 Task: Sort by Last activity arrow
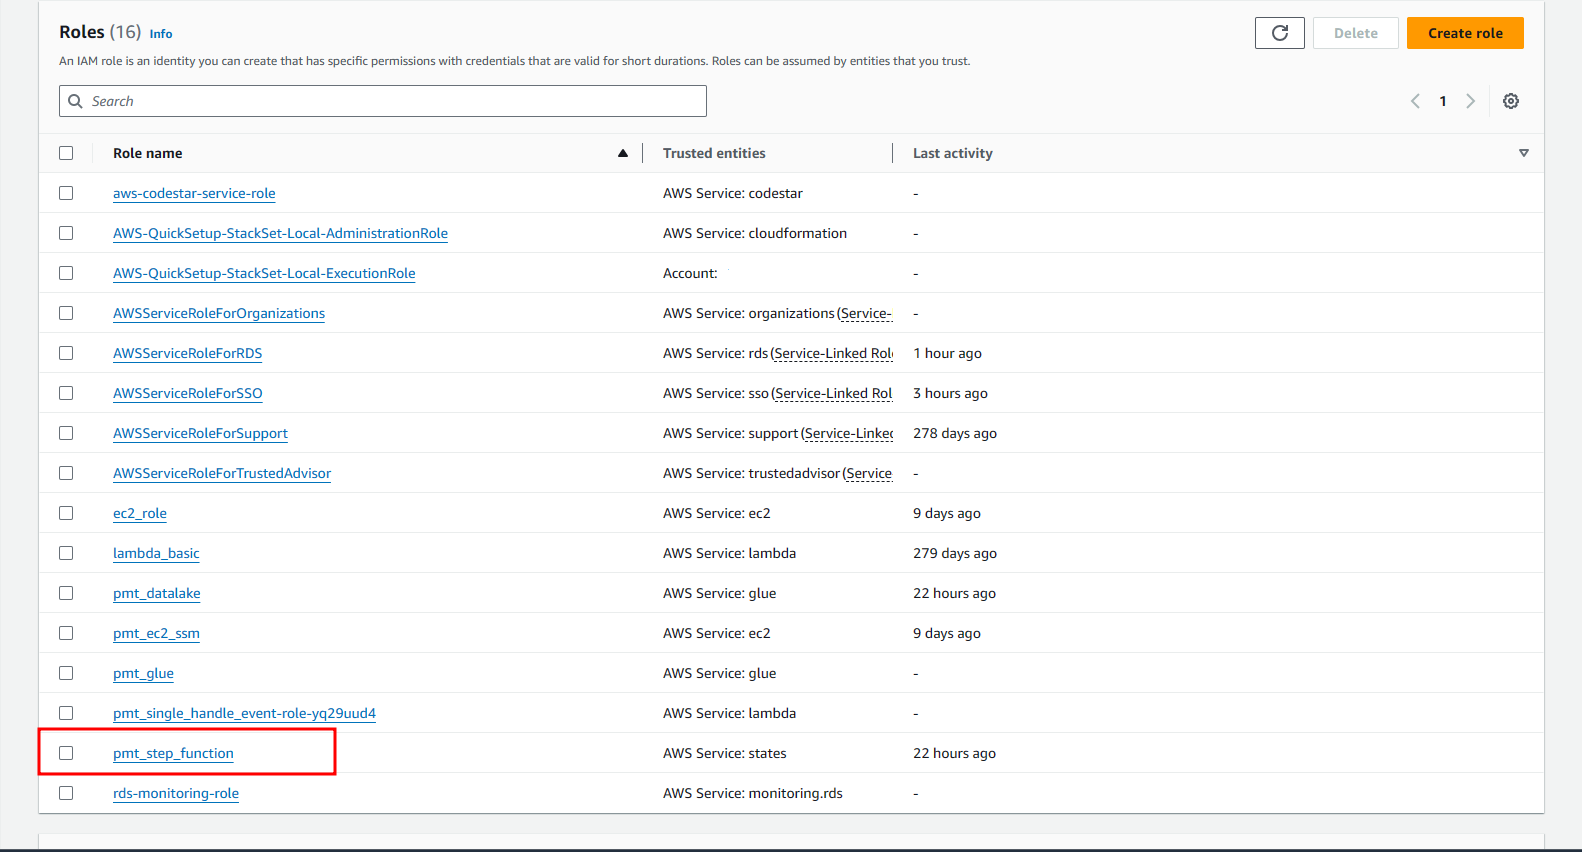1524,153
